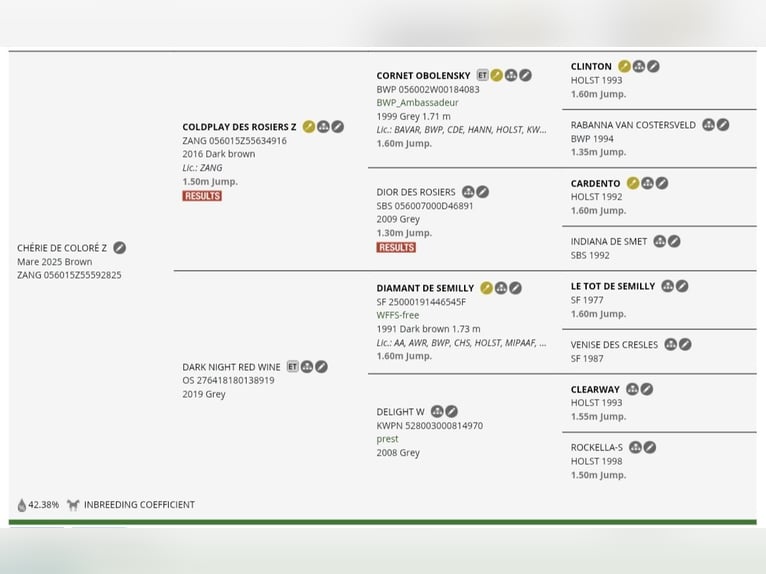Click the edit pencil icon for Rockella-S
766x574 pixels.
pos(650,447)
